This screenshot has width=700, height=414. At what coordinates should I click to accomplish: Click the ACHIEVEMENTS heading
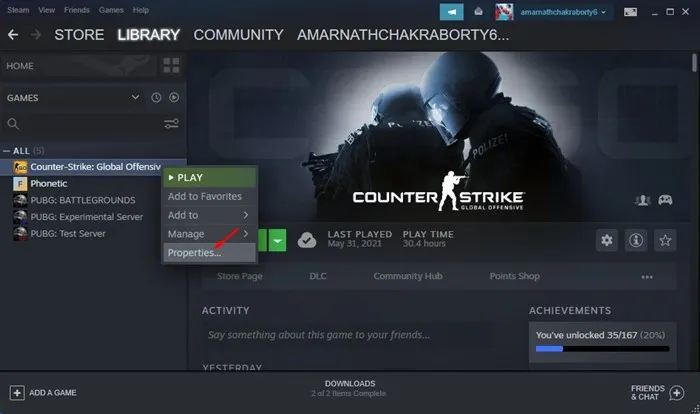point(570,311)
